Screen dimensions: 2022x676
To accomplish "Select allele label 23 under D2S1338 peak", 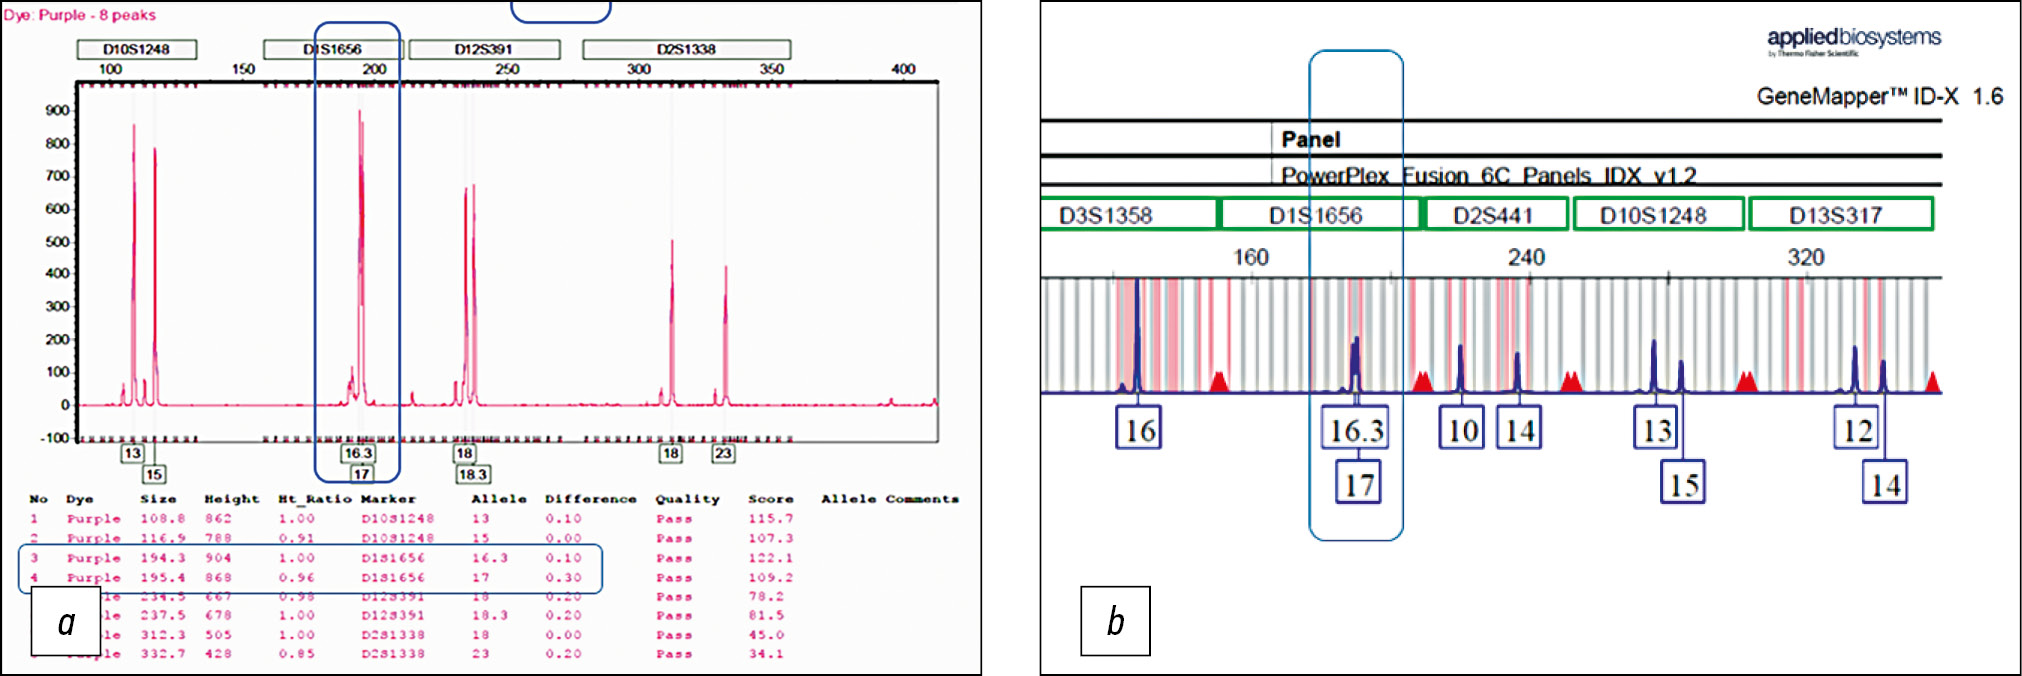I will point(723,454).
